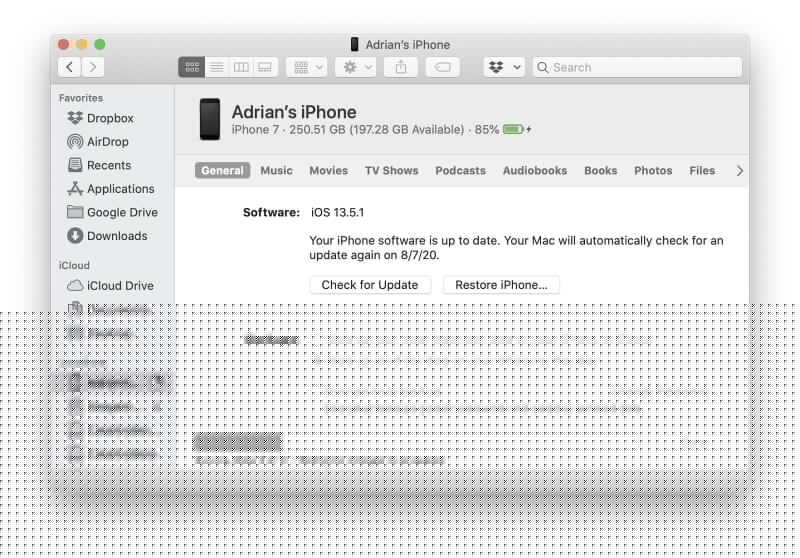Go to the Photos tab

coord(653,171)
